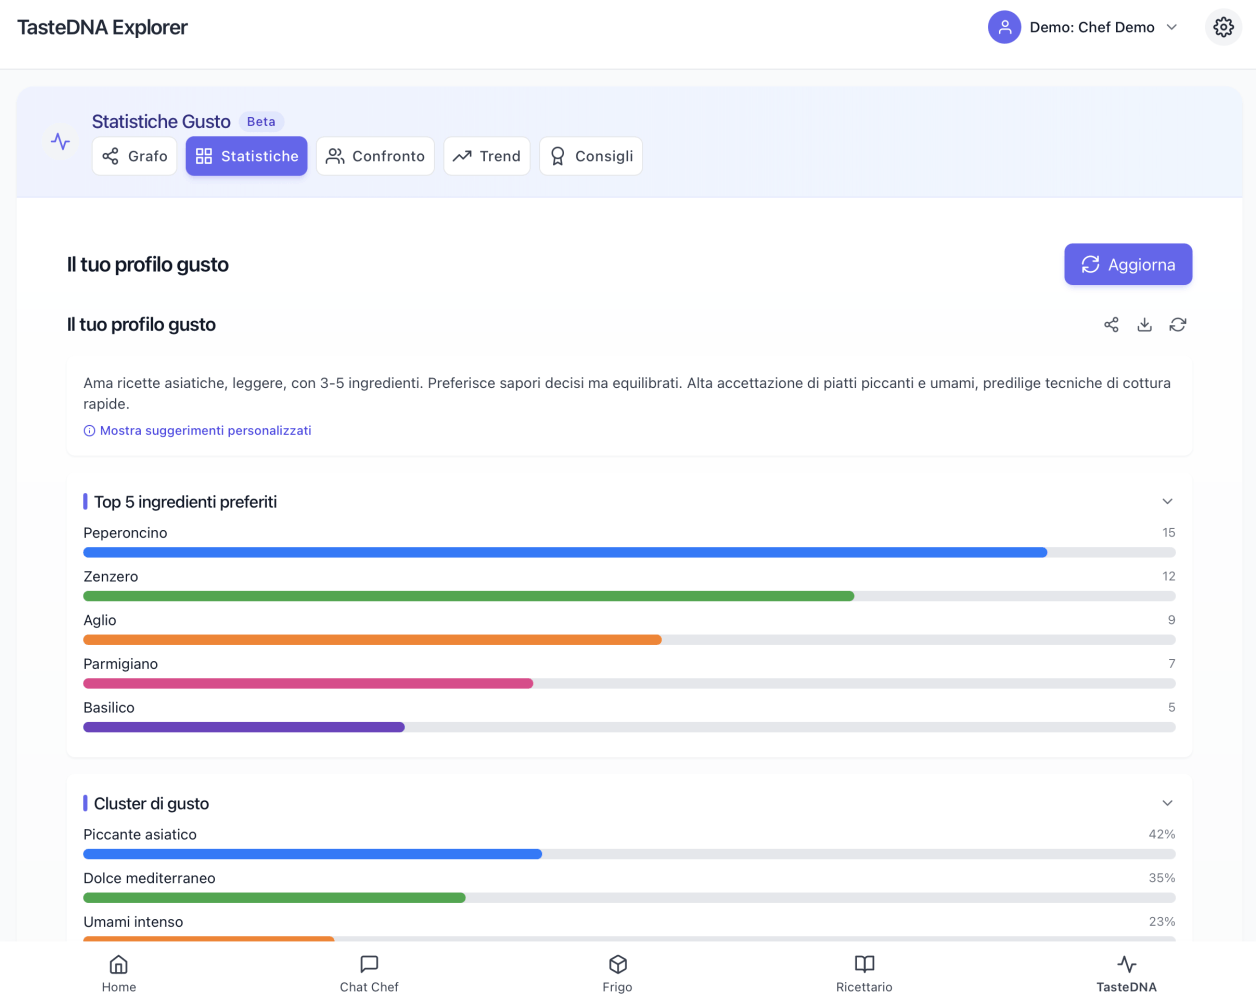Screen dimensions: 1256x1008
Task: Click the pulse icon beside Statistiche Gusto
Action: pos(61,142)
